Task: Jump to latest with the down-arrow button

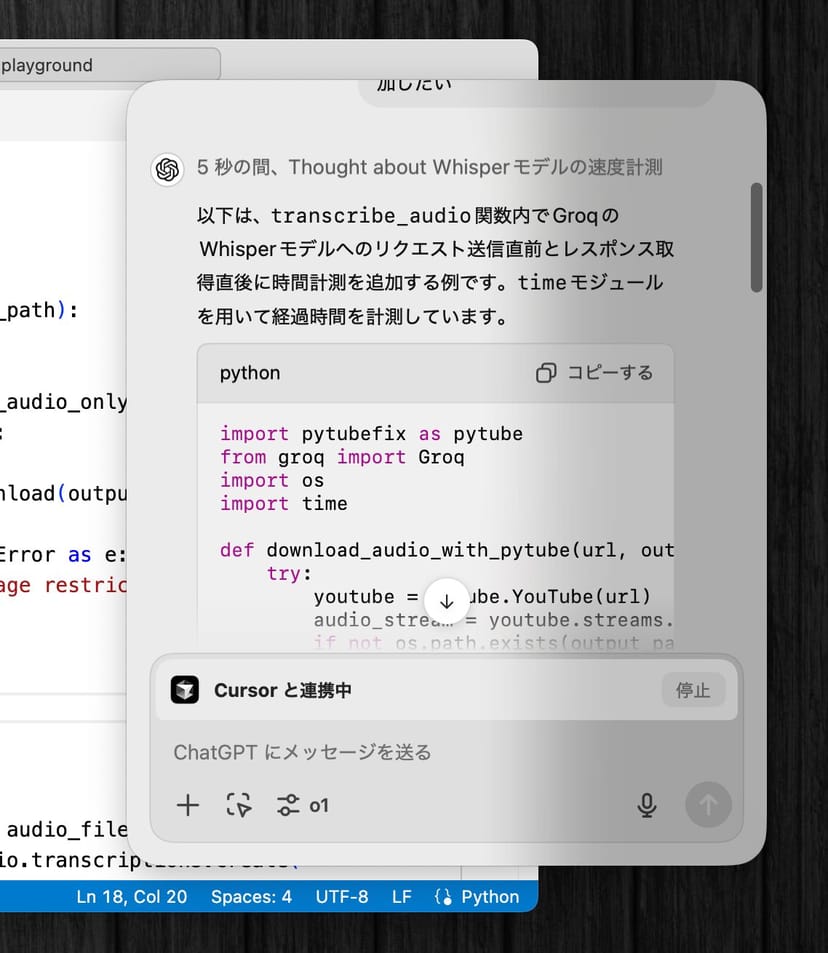Action: 447,602
